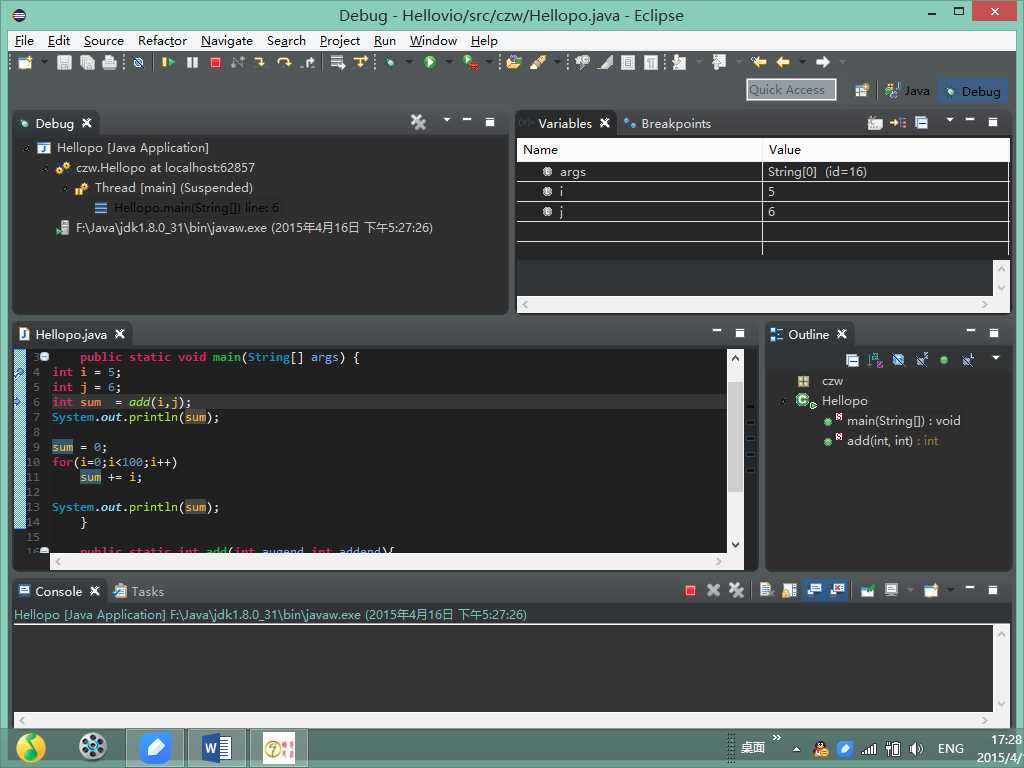Click the Quick Access search field

791,90
